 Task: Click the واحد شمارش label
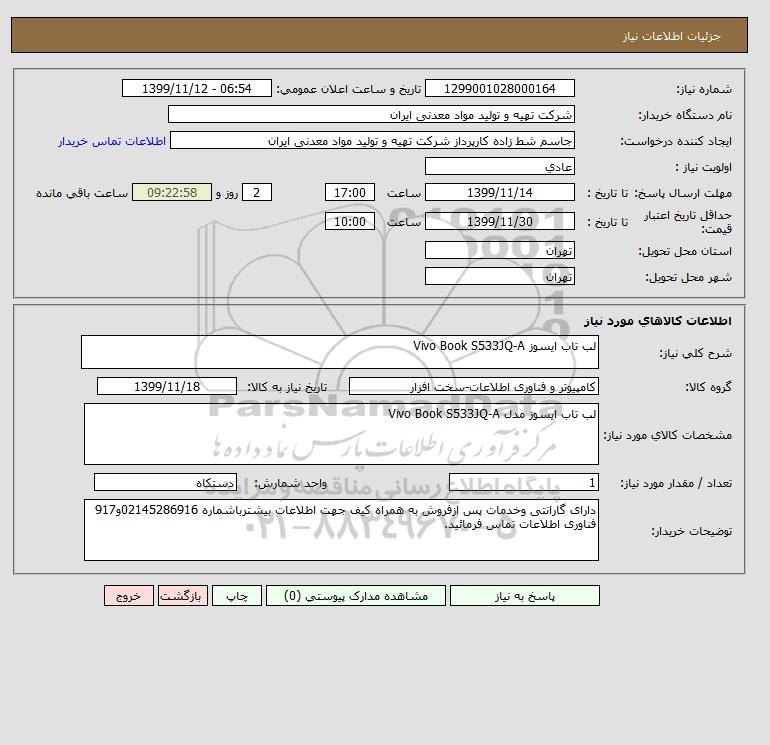click(290, 484)
